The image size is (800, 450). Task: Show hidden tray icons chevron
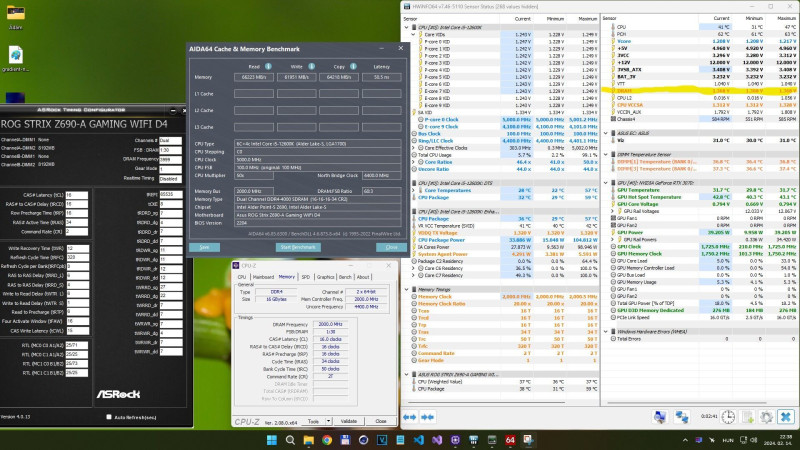pyautogui.click(x=685, y=440)
